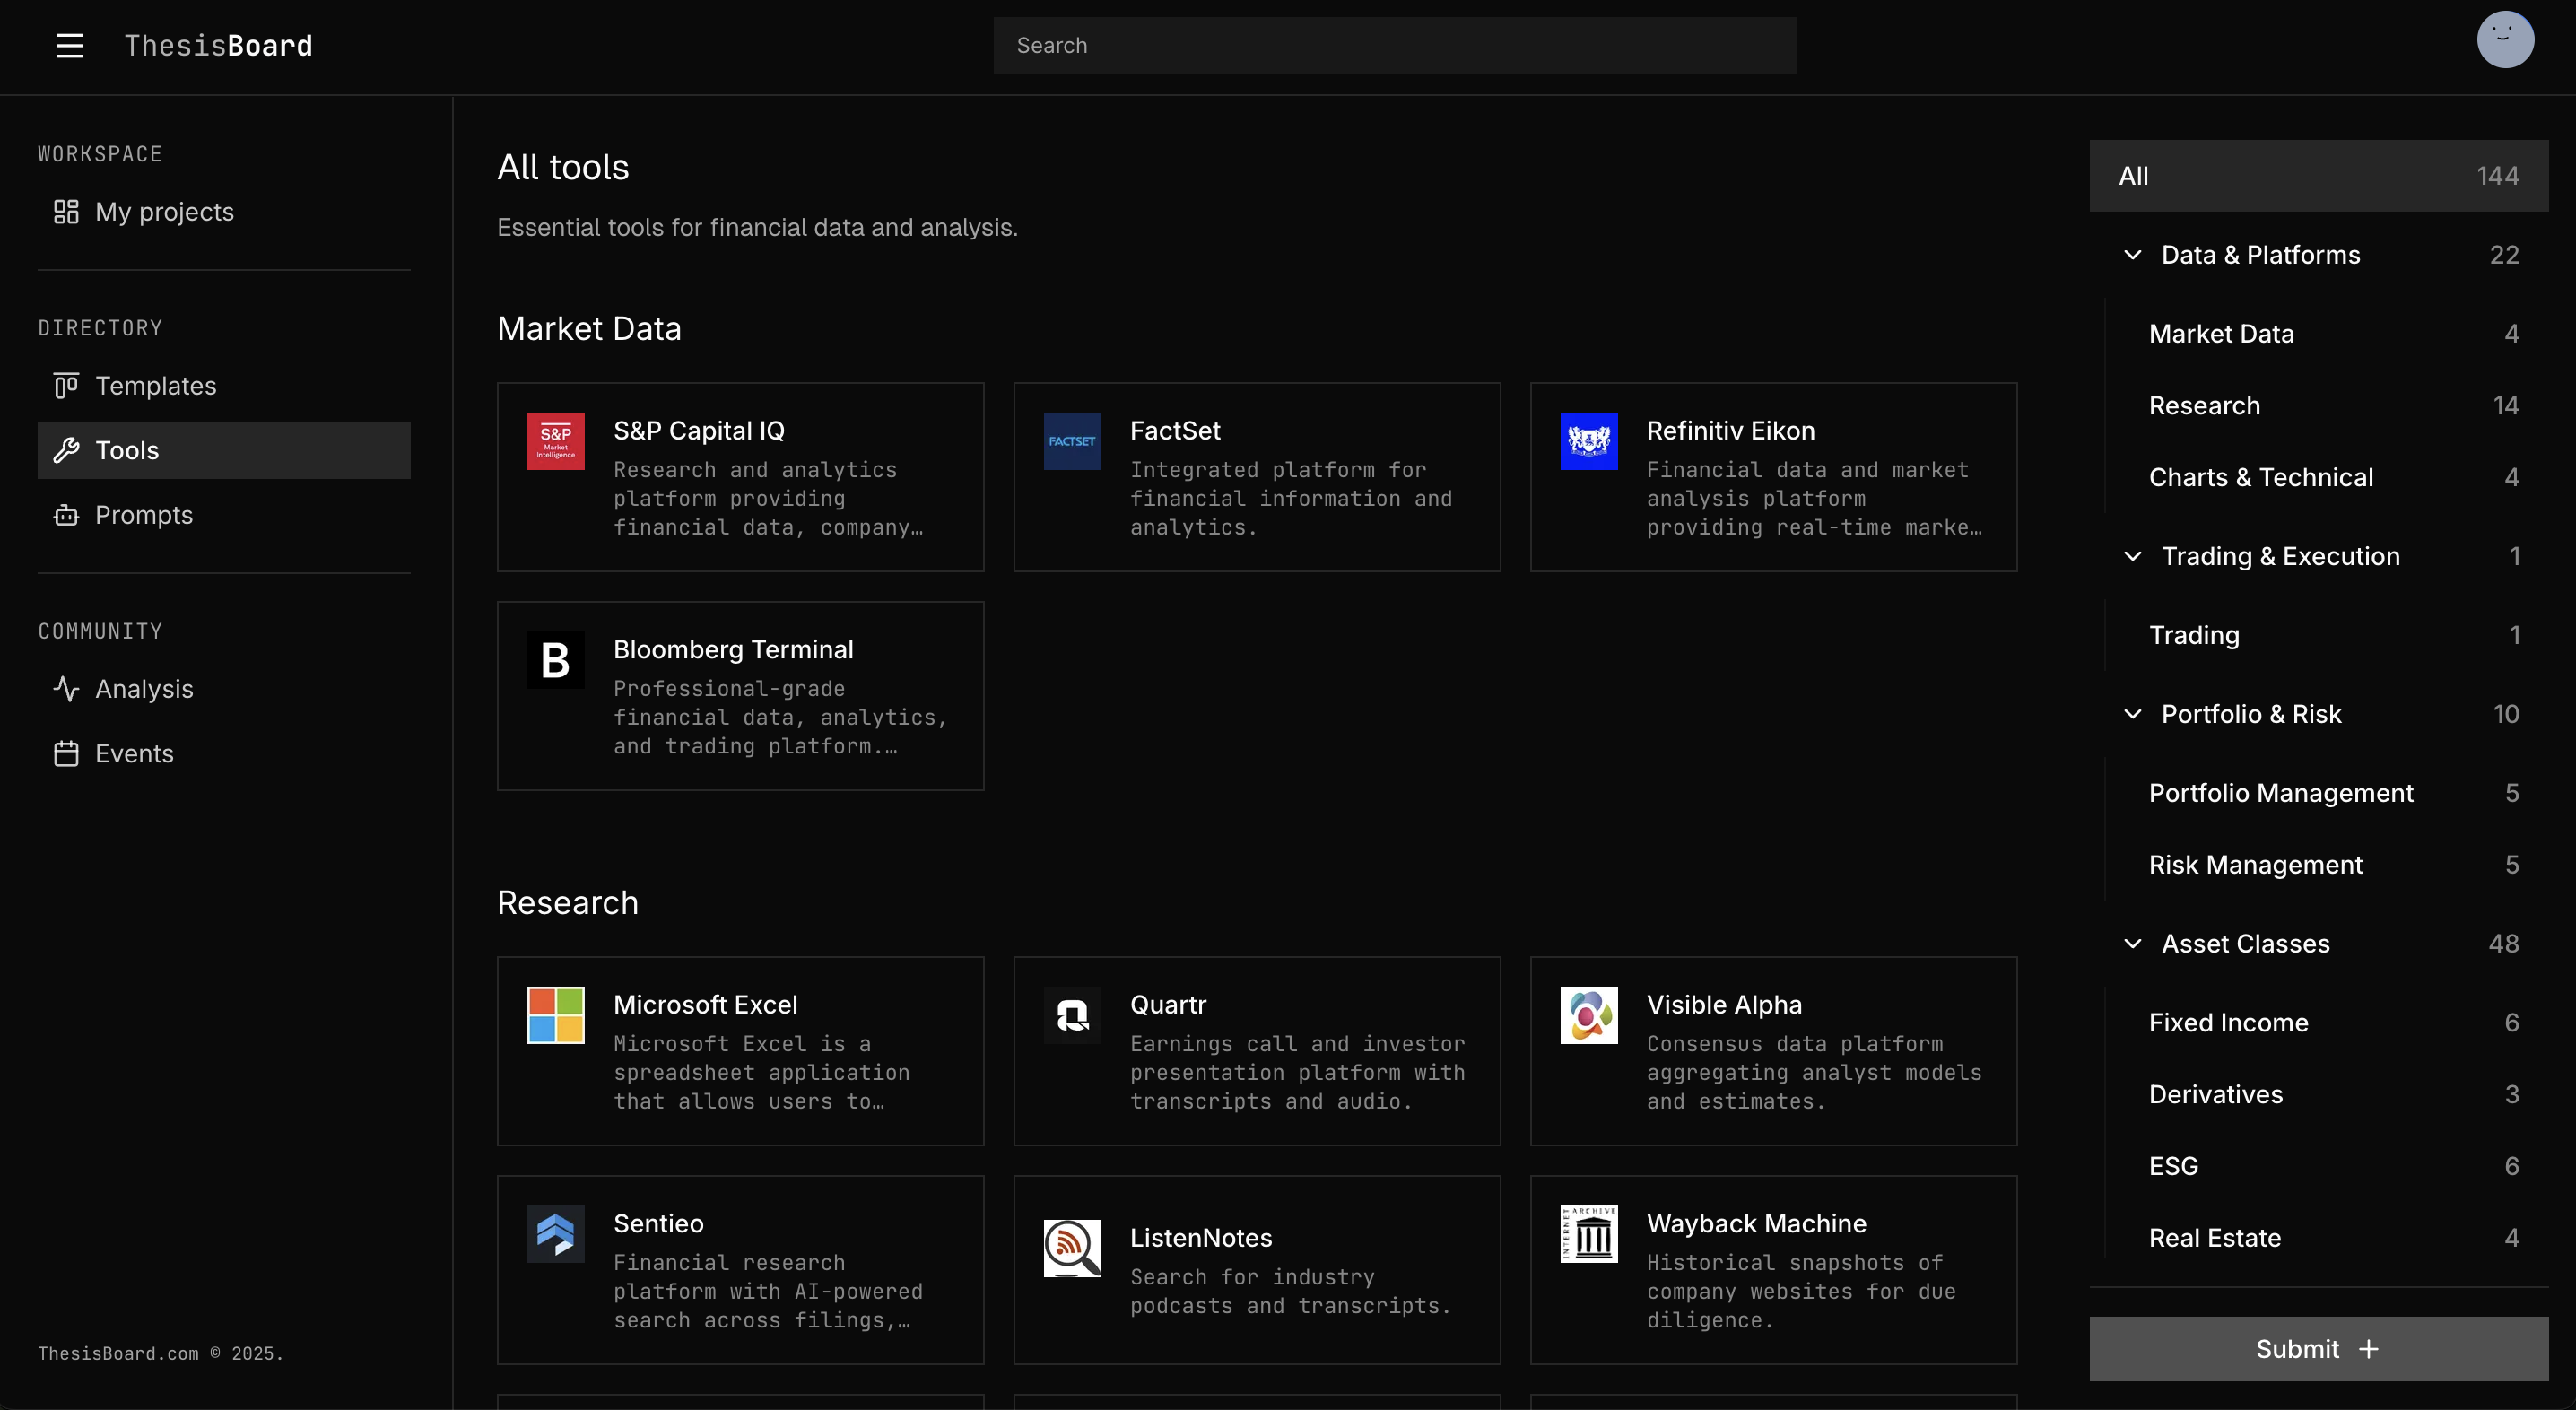Click the Events calendar icon
The width and height of the screenshot is (2576, 1410).
[x=66, y=753]
